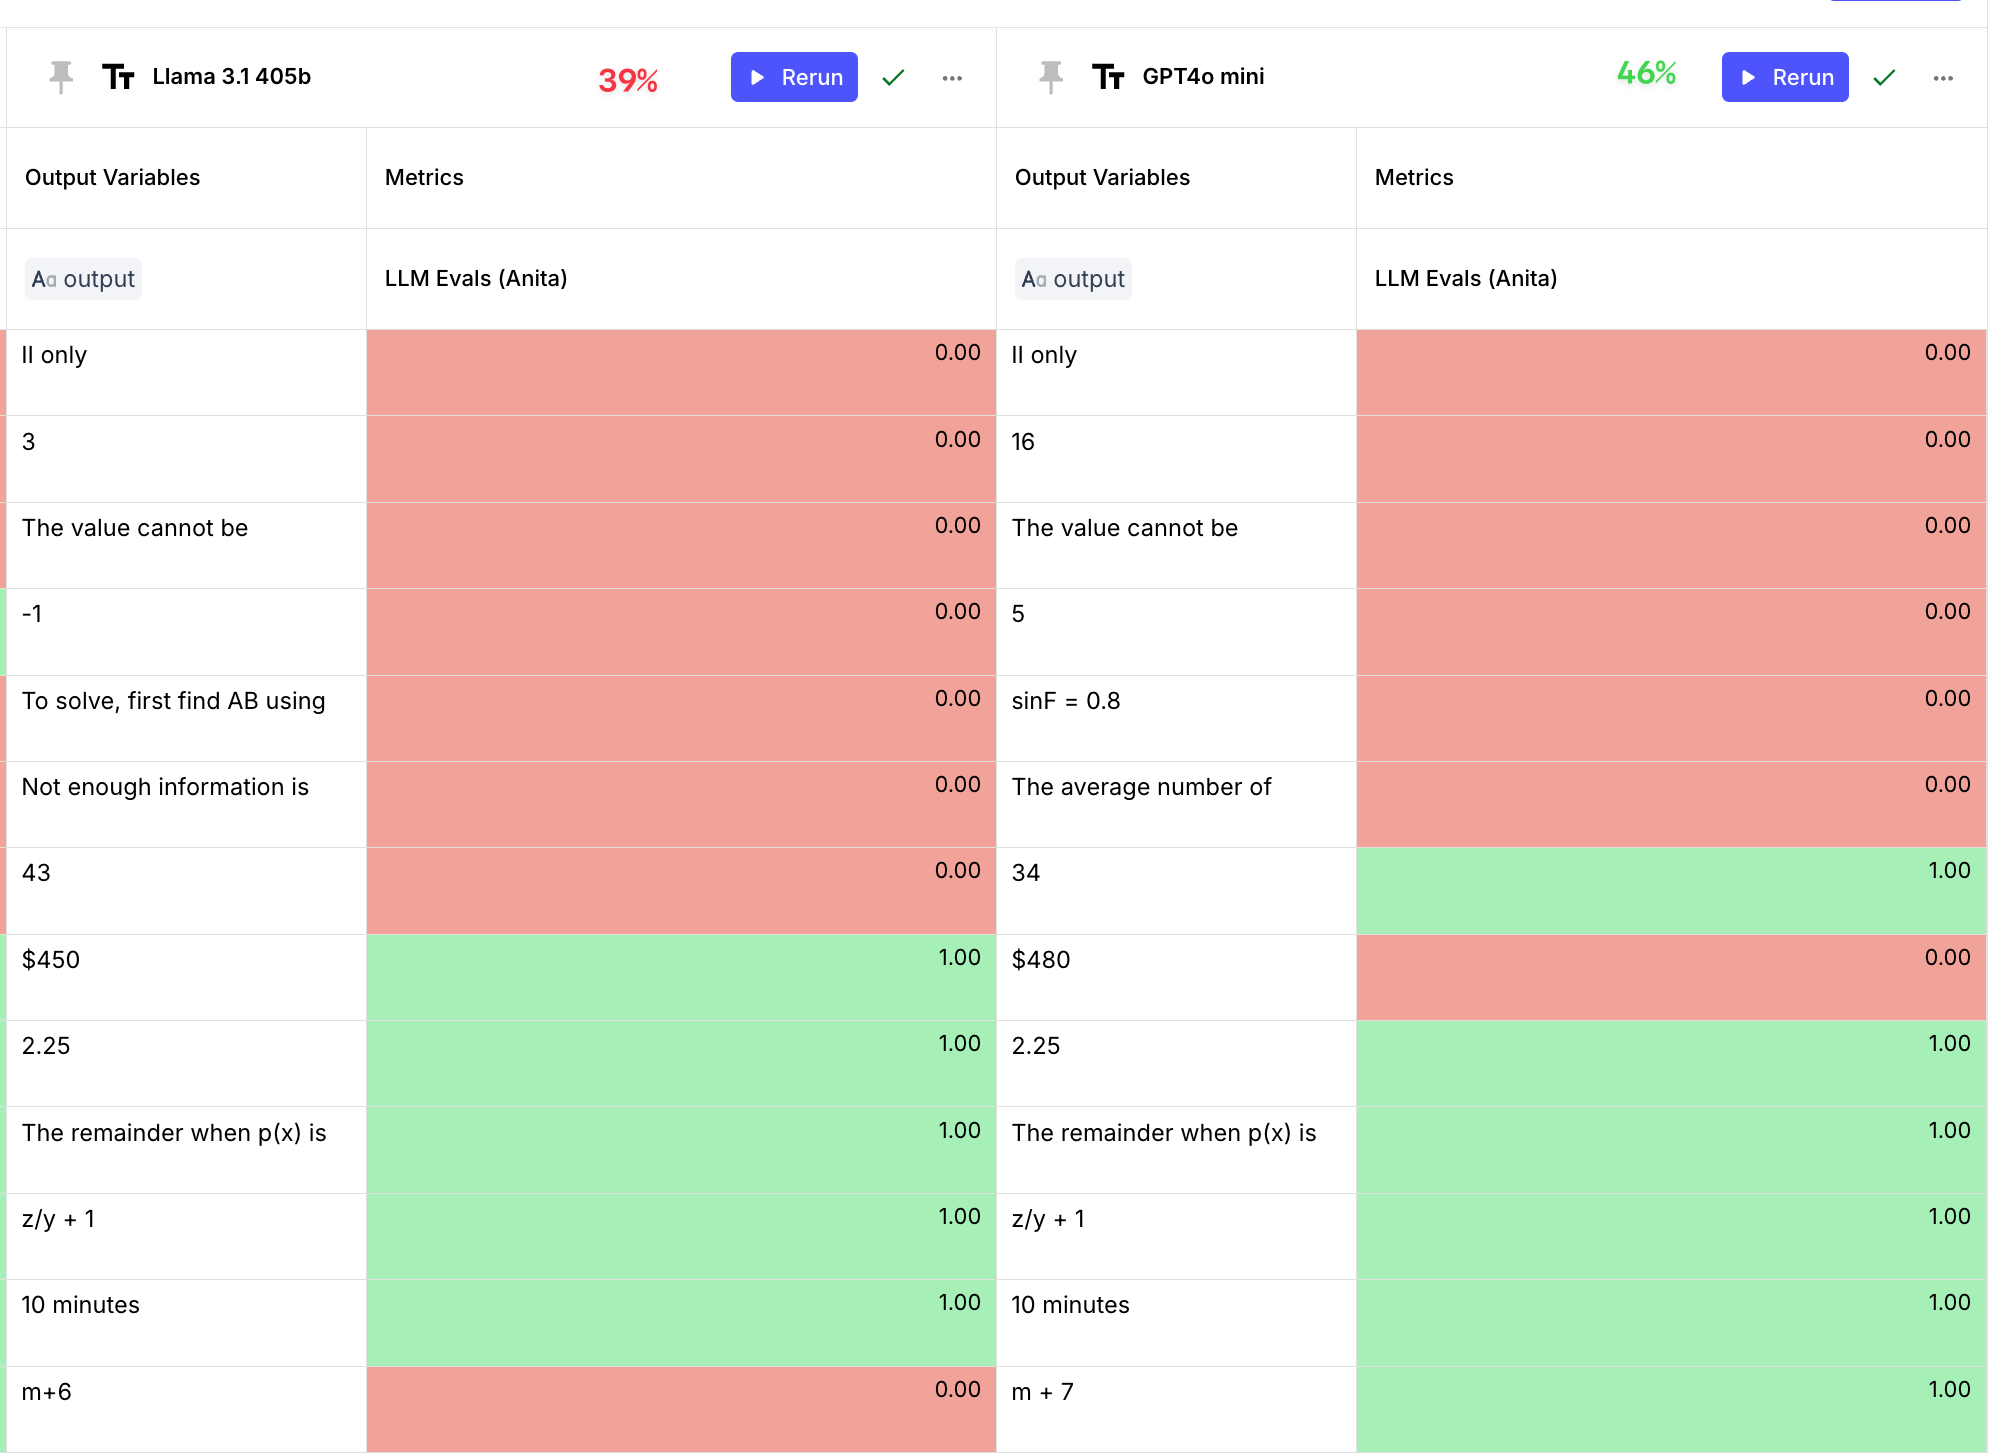The height and width of the screenshot is (1454, 2004).
Task: Click the LLM Evals (Anita) metric under GPT4o mini
Action: 1466,278
